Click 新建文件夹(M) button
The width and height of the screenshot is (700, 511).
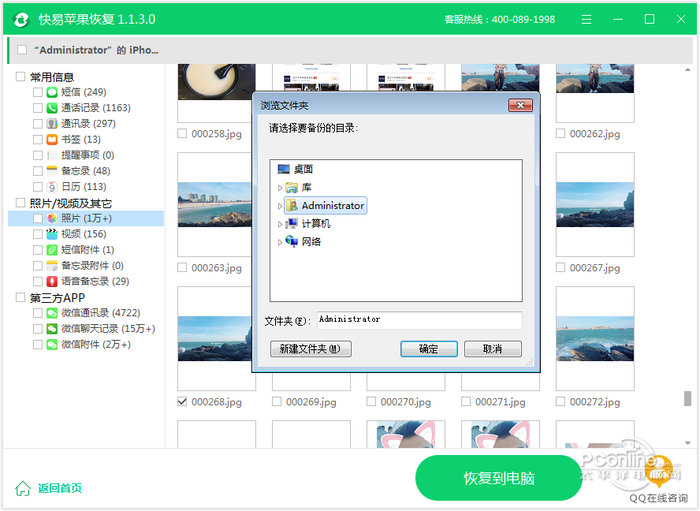[310, 349]
